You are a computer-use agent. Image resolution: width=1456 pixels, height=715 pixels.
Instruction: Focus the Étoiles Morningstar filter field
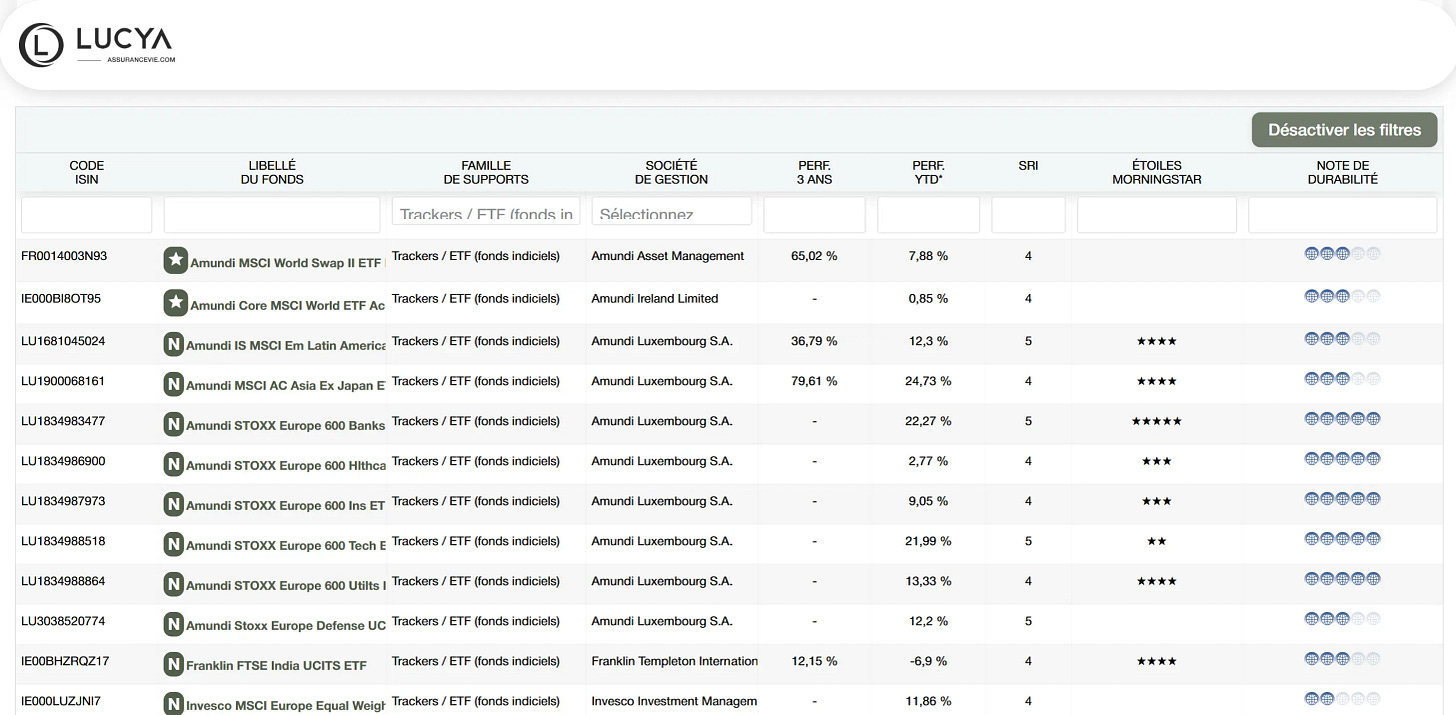[1156, 215]
